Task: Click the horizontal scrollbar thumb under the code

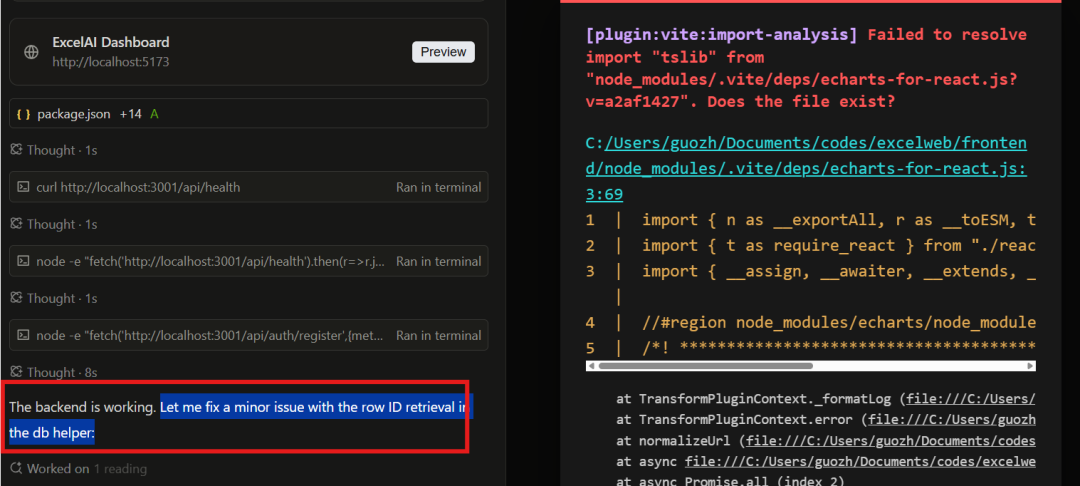Action: click(705, 366)
